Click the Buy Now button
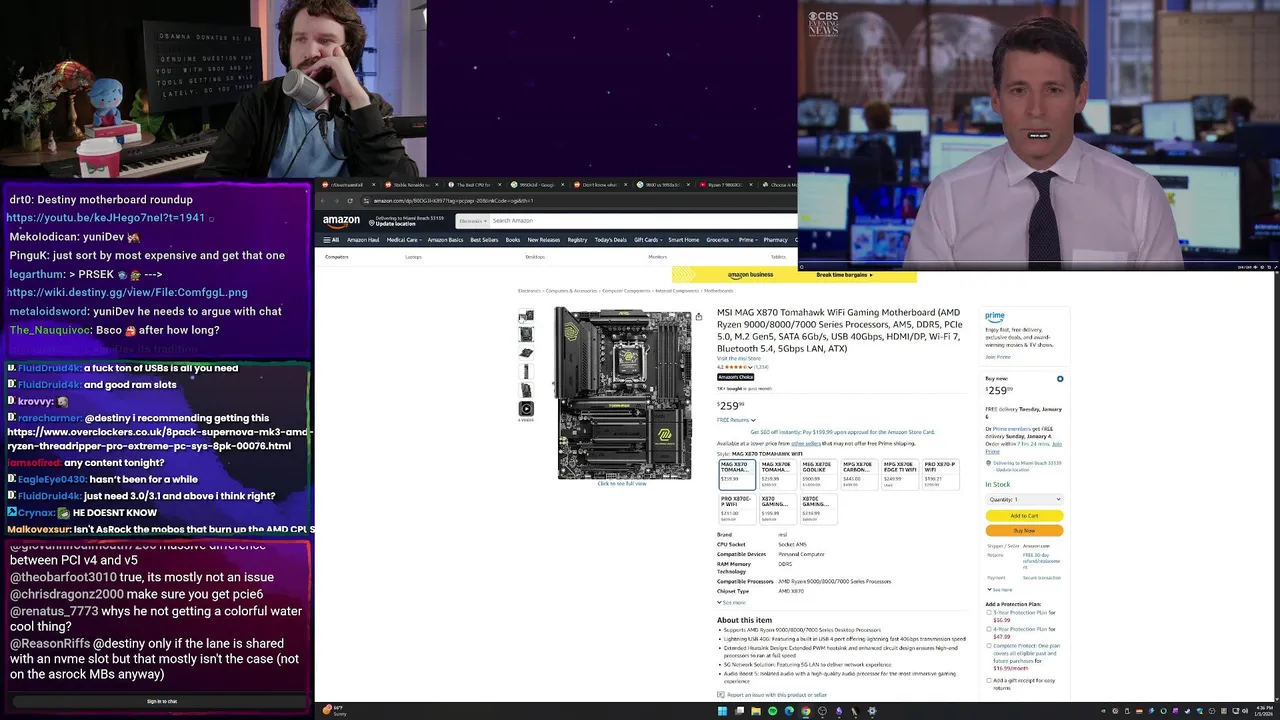 click(x=1024, y=531)
